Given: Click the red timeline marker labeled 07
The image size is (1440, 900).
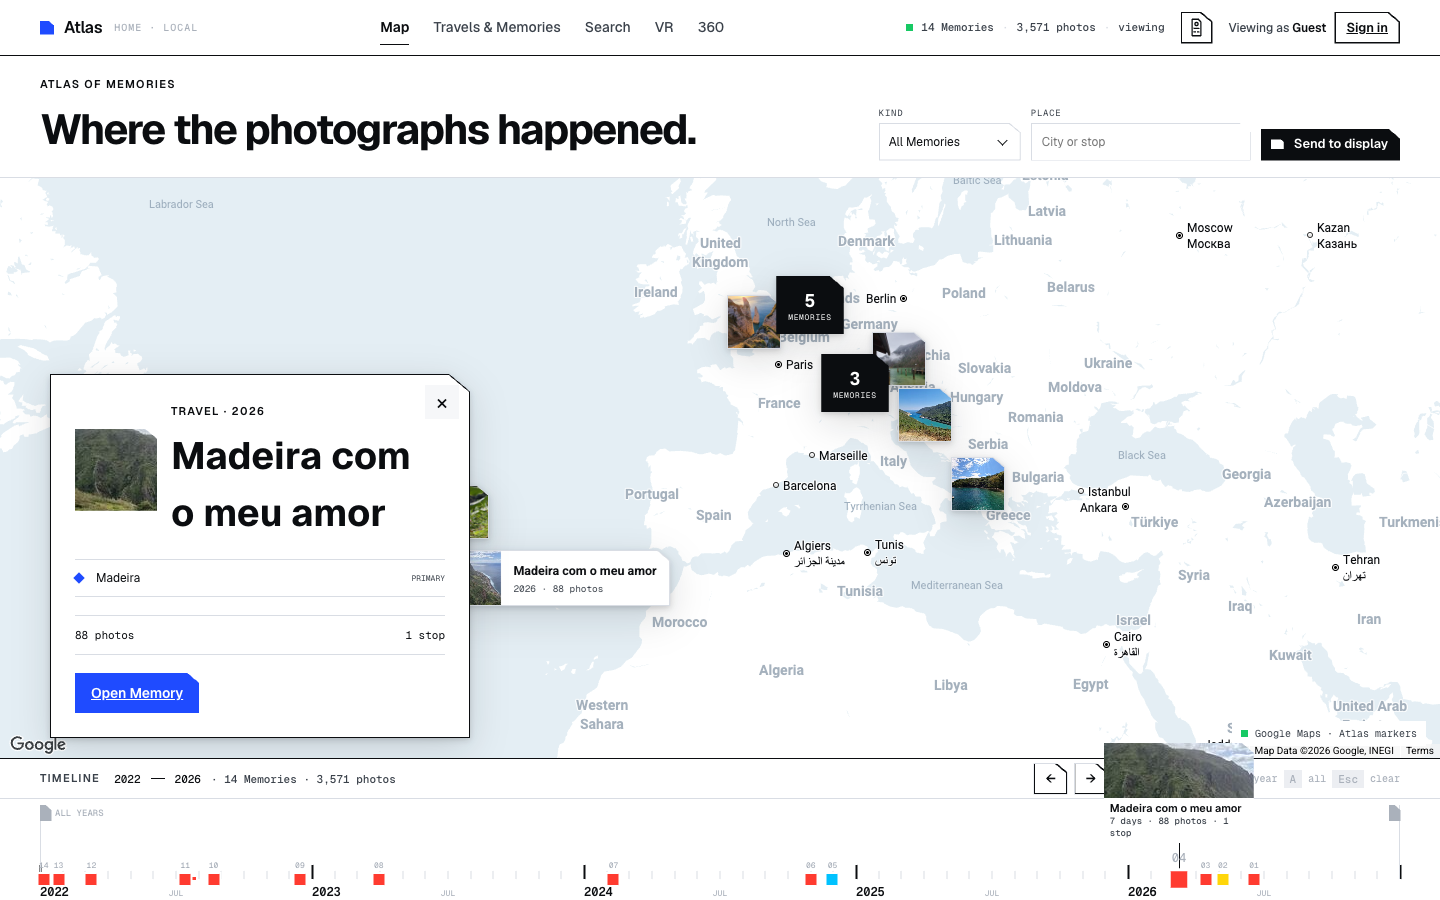Looking at the screenshot, I should pyautogui.click(x=613, y=879).
